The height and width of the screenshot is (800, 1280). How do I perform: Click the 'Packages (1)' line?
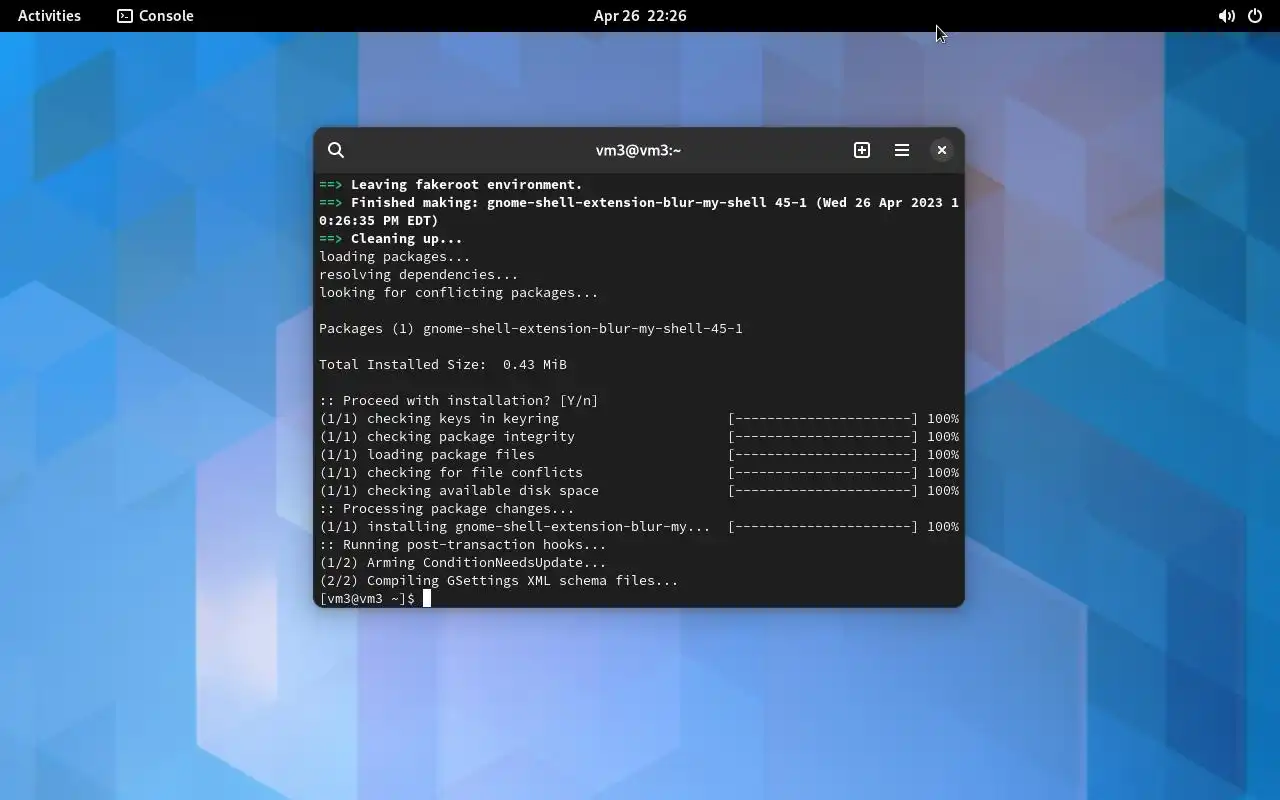[x=530, y=328]
